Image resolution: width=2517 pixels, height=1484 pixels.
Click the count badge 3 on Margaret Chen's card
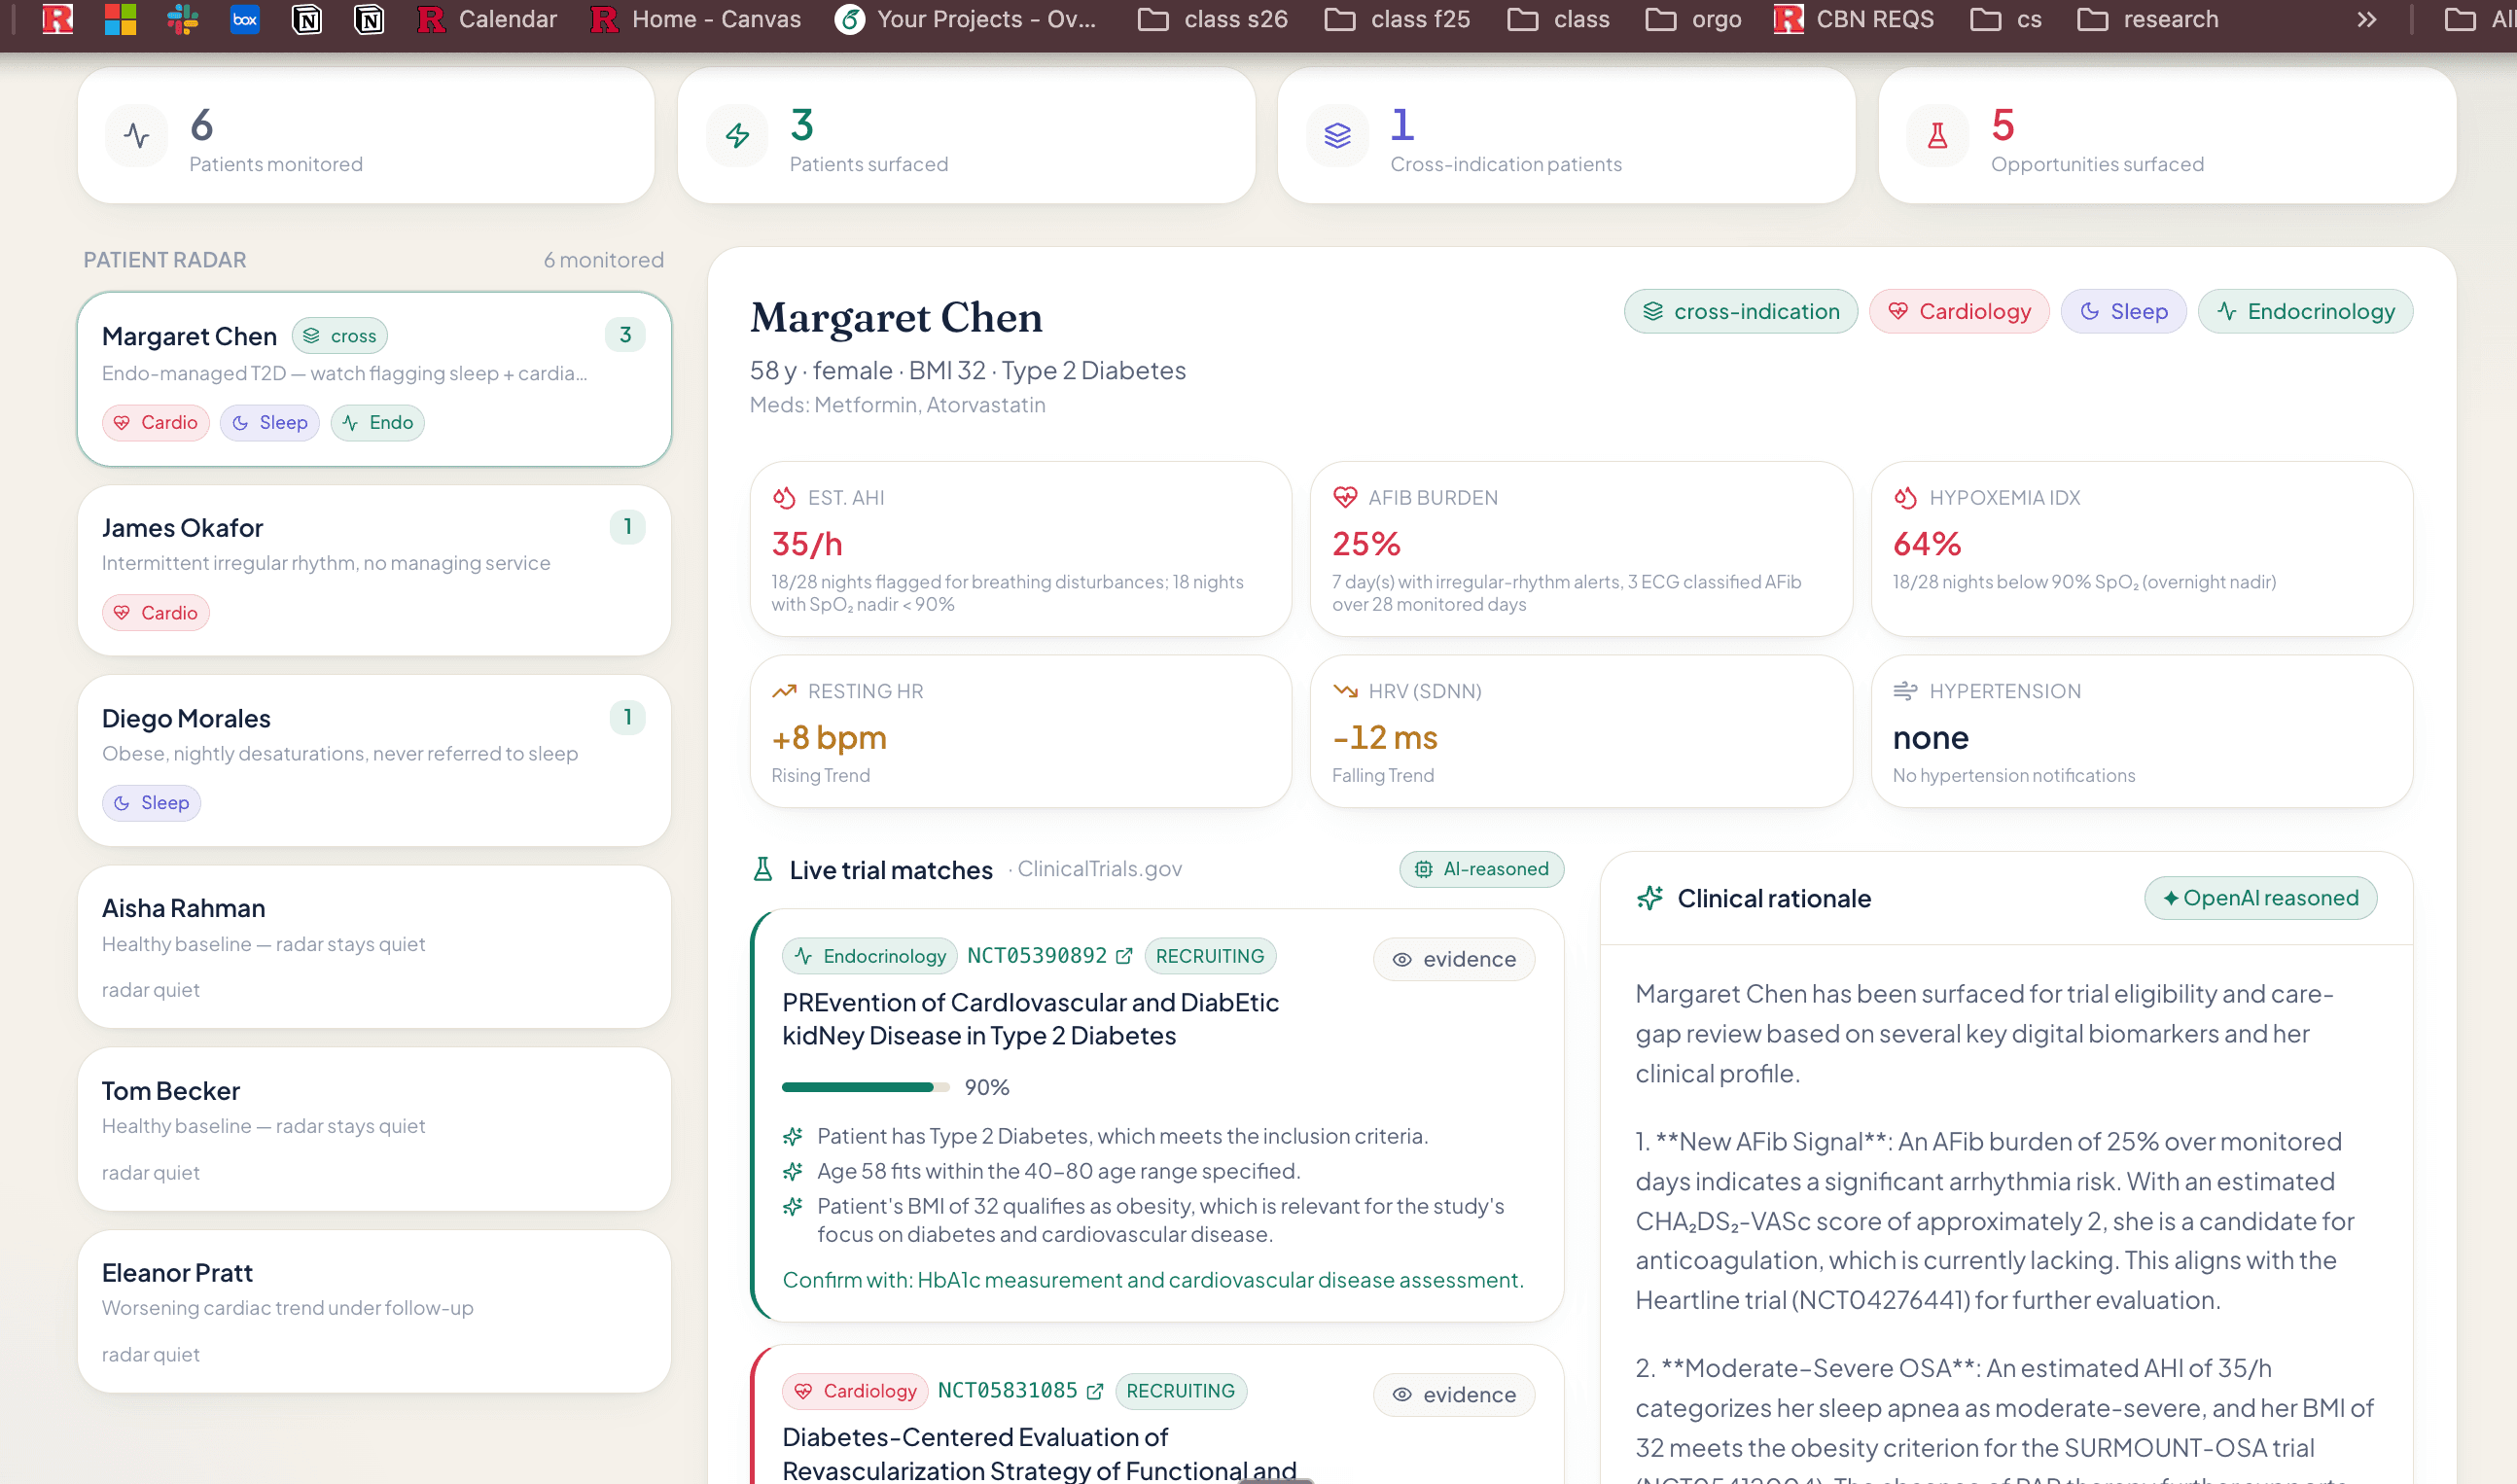[x=625, y=335]
